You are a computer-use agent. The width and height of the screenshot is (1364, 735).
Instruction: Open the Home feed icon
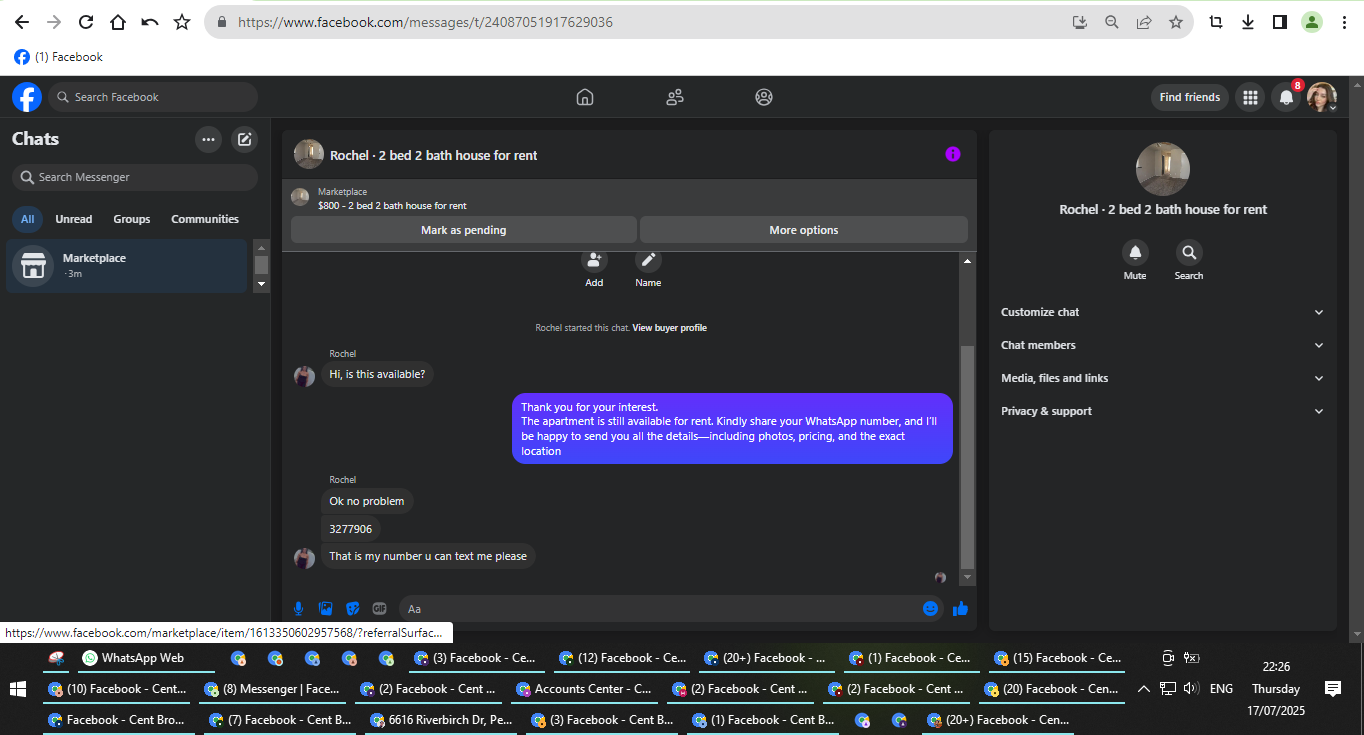[585, 97]
